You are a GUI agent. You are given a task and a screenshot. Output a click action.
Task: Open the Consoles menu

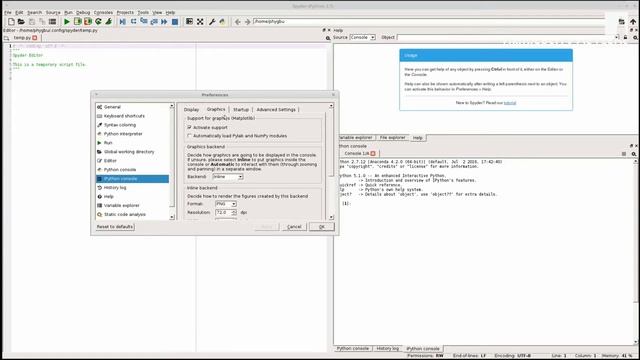(103, 13)
